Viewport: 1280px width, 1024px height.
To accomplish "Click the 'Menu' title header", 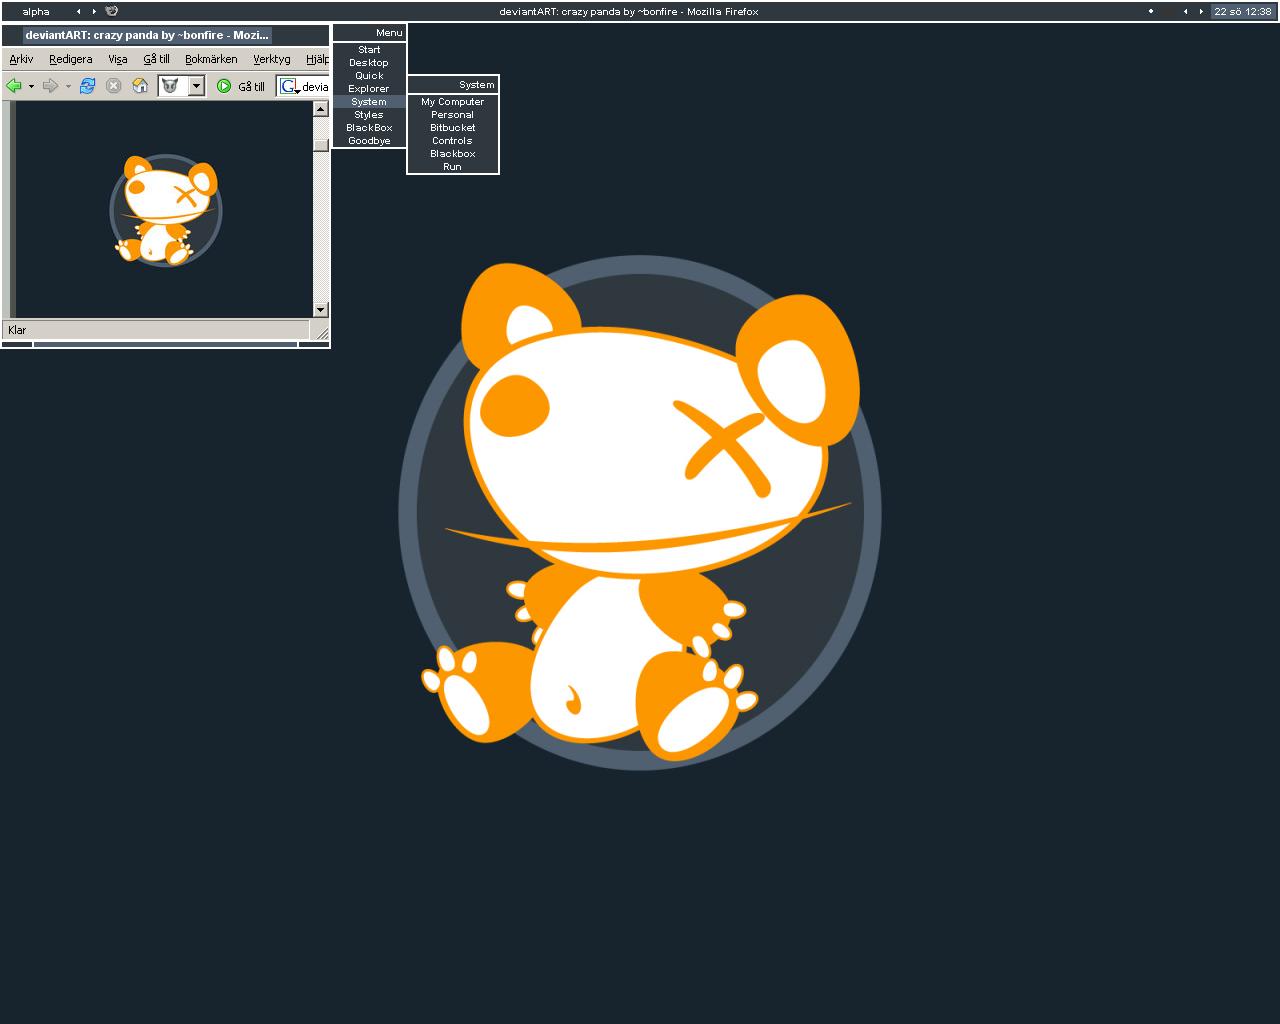I will point(369,33).
